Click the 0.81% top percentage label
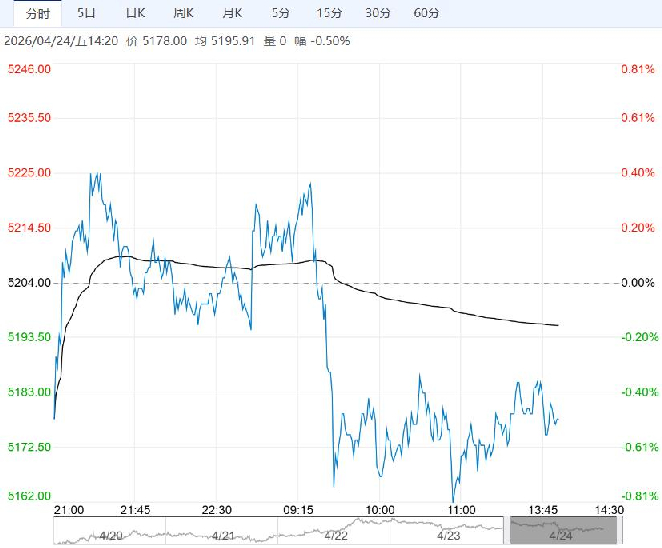662x548 pixels. (x=637, y=69)
